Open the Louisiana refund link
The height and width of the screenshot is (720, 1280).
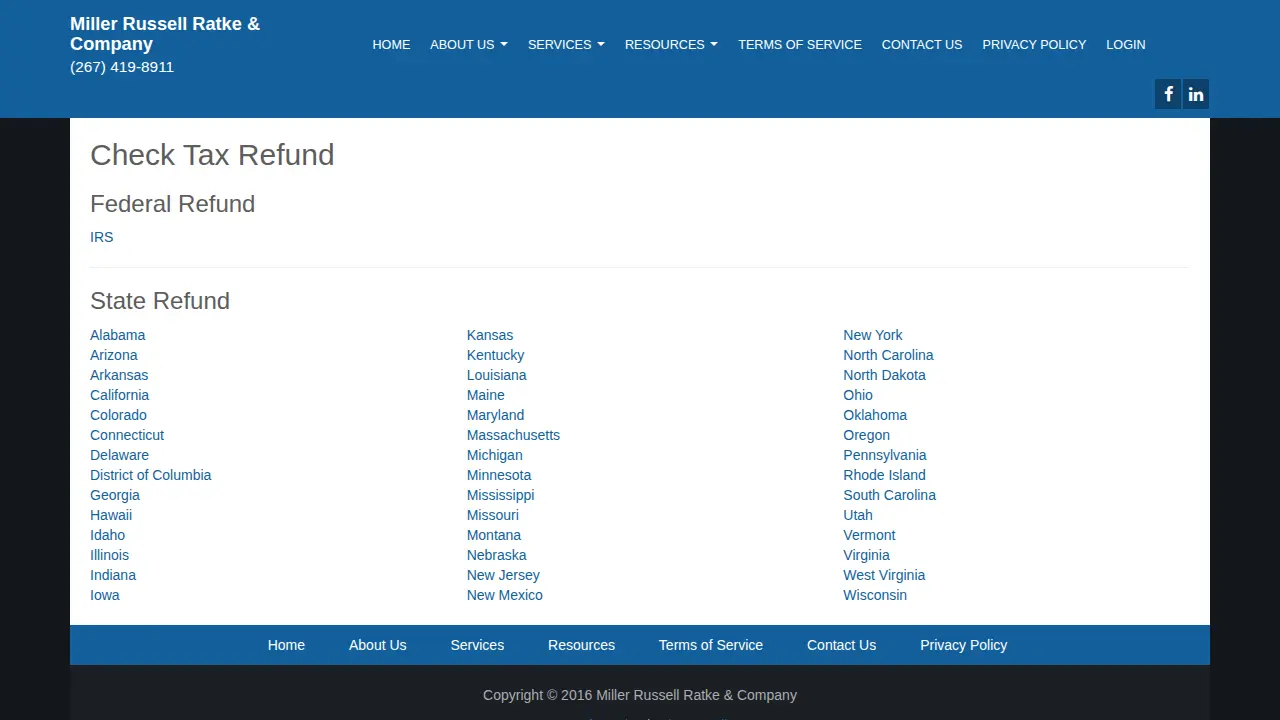(x=497, y=375)
